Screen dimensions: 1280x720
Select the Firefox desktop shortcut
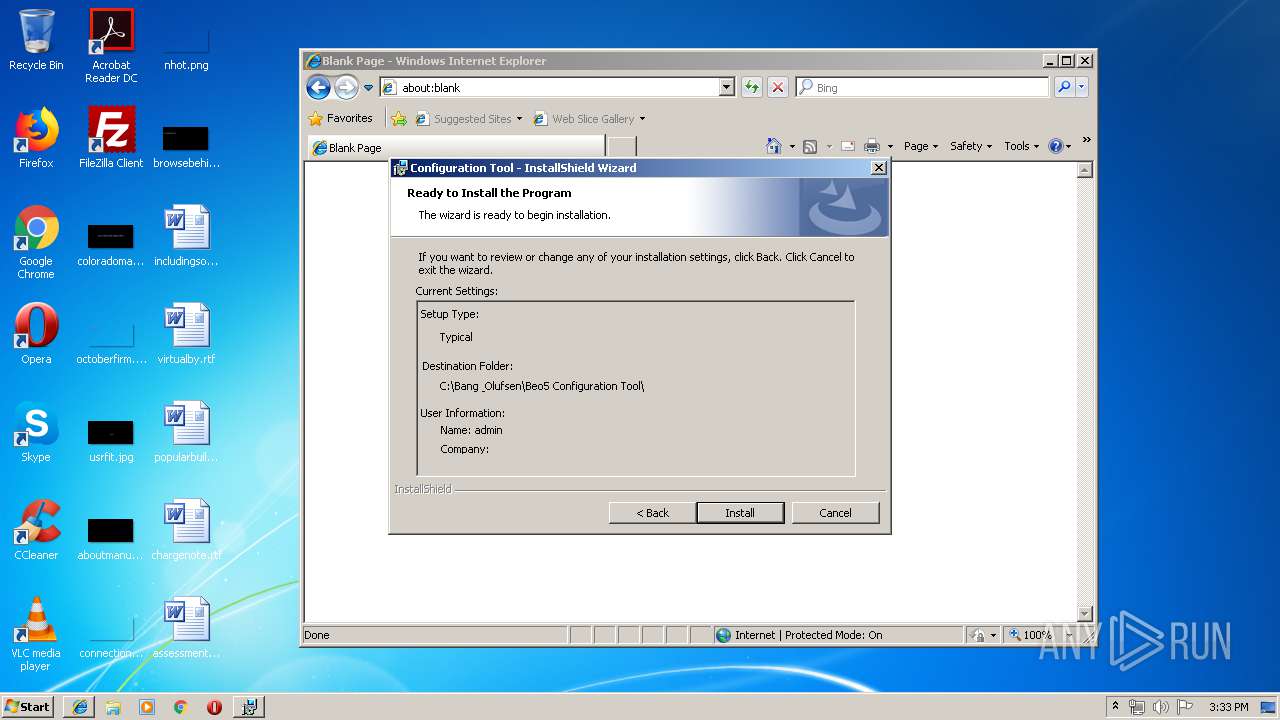click(36, 138)
